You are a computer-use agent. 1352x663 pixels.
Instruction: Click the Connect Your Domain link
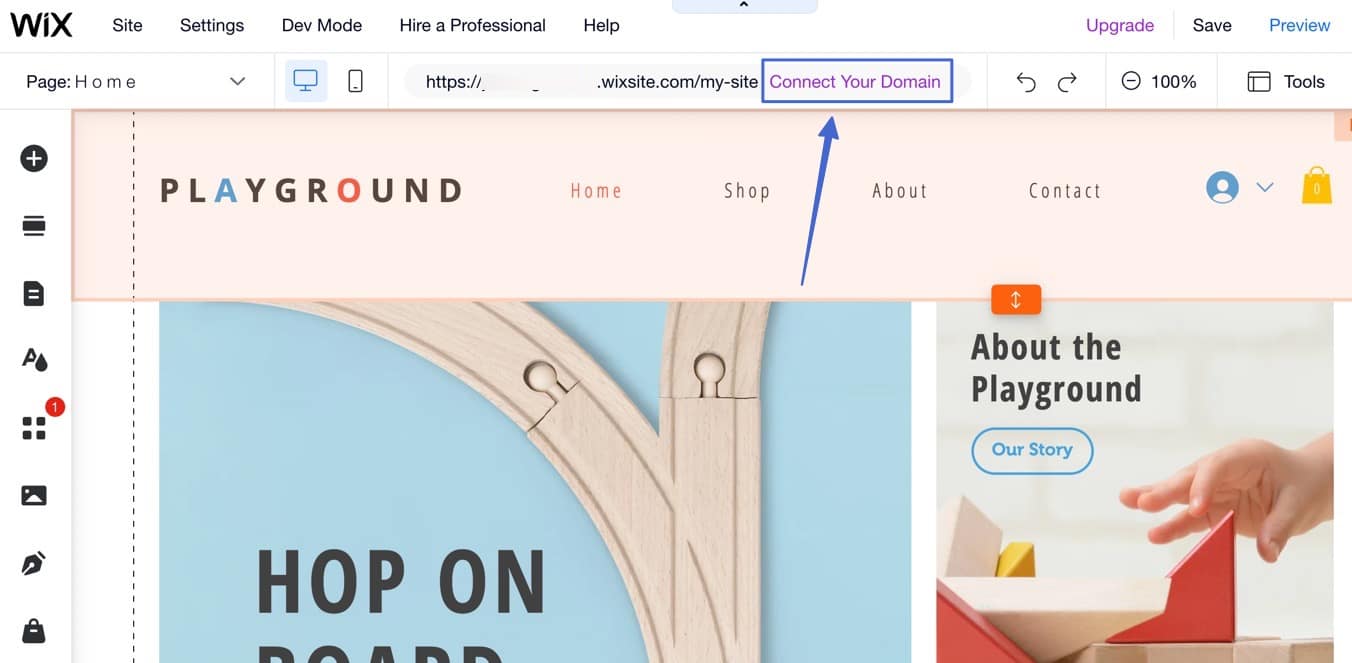tap(856, 81)
